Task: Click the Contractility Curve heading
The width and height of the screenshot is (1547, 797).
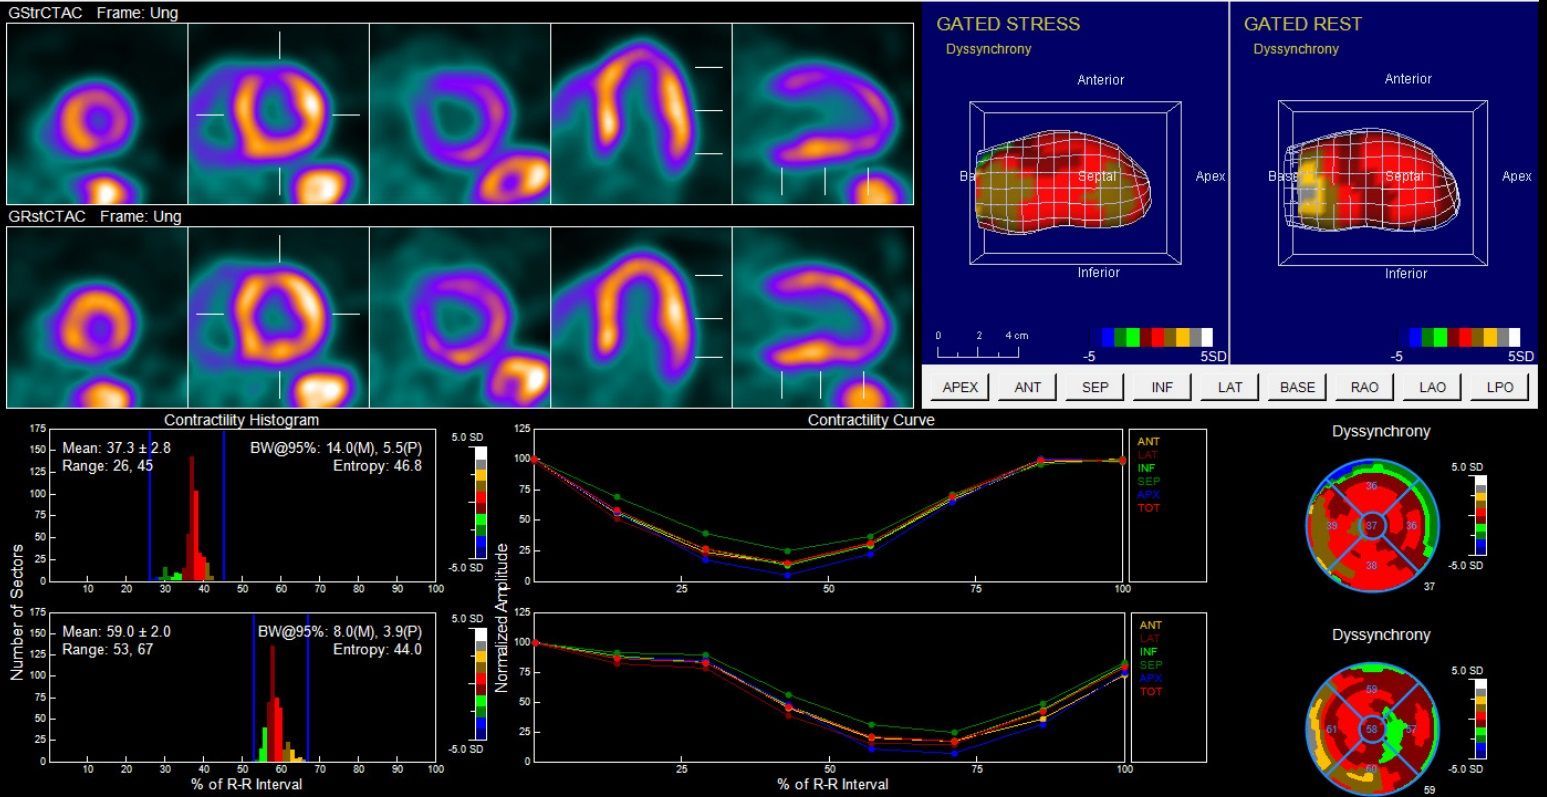Action: tap(871, 420)
